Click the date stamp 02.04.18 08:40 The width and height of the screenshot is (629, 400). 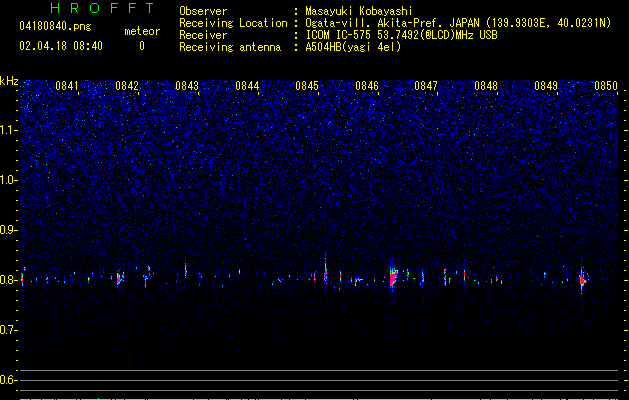pyautogui.click(x=61, y=46)
